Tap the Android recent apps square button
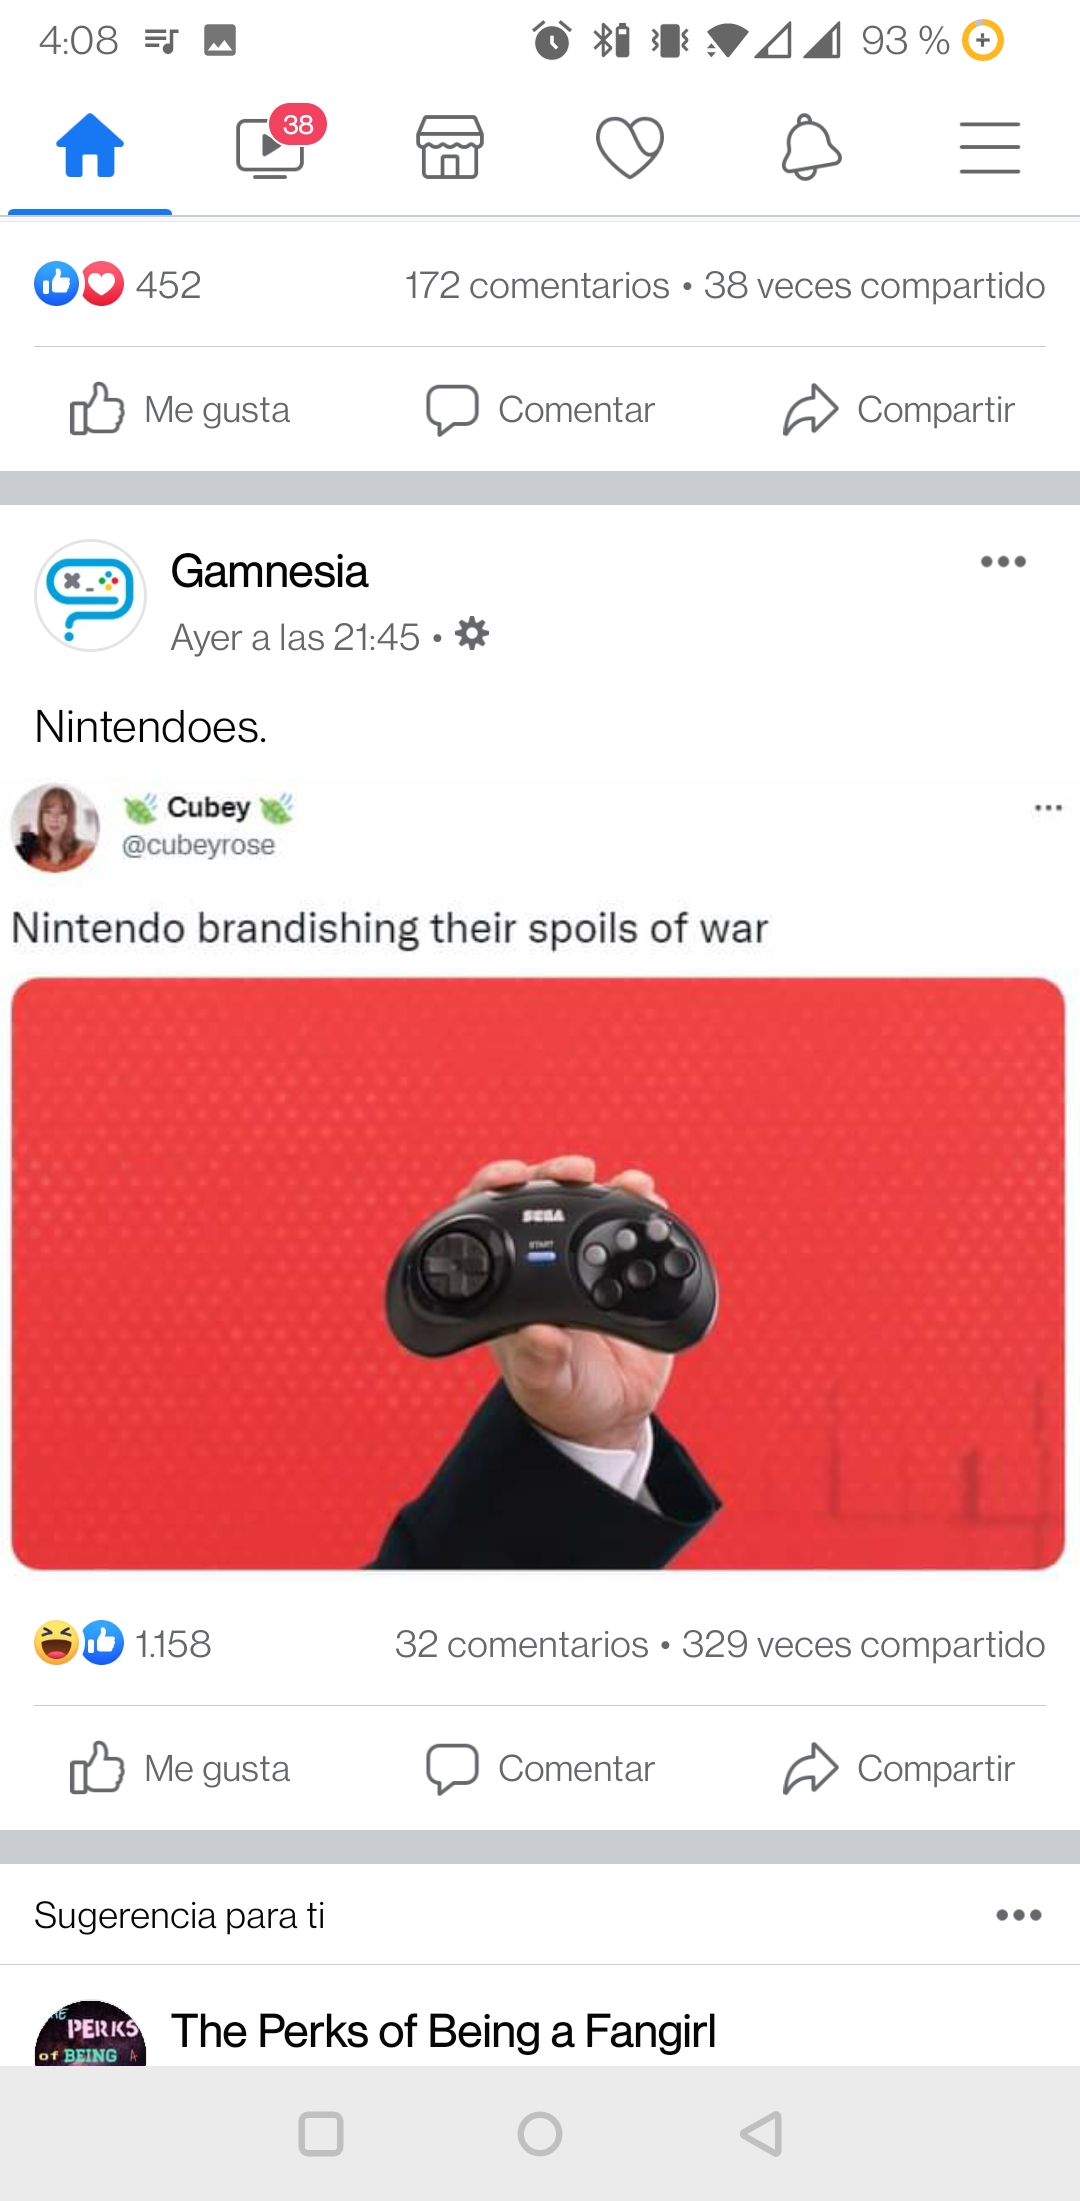The width and height of the screenshot is (1080, 2201). coord(321,2134)
